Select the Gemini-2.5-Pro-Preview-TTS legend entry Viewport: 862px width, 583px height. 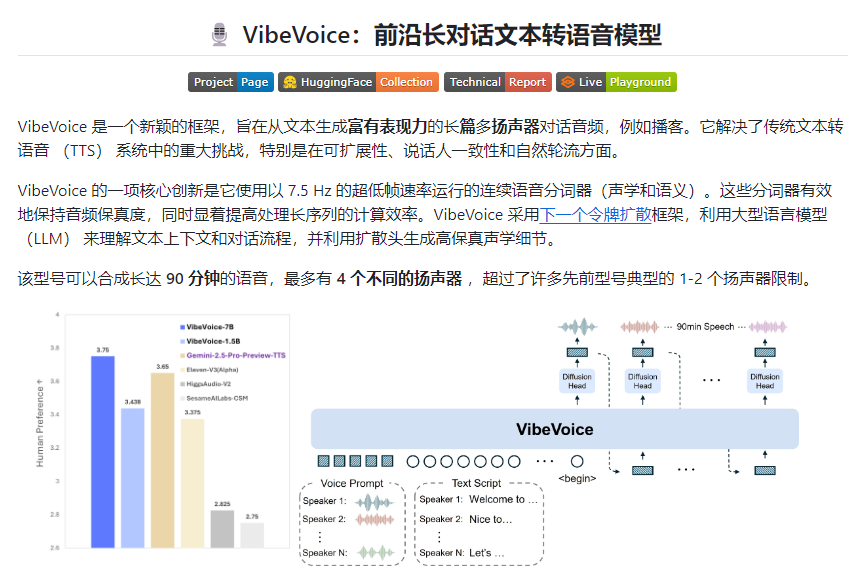(x=233, y=355)
